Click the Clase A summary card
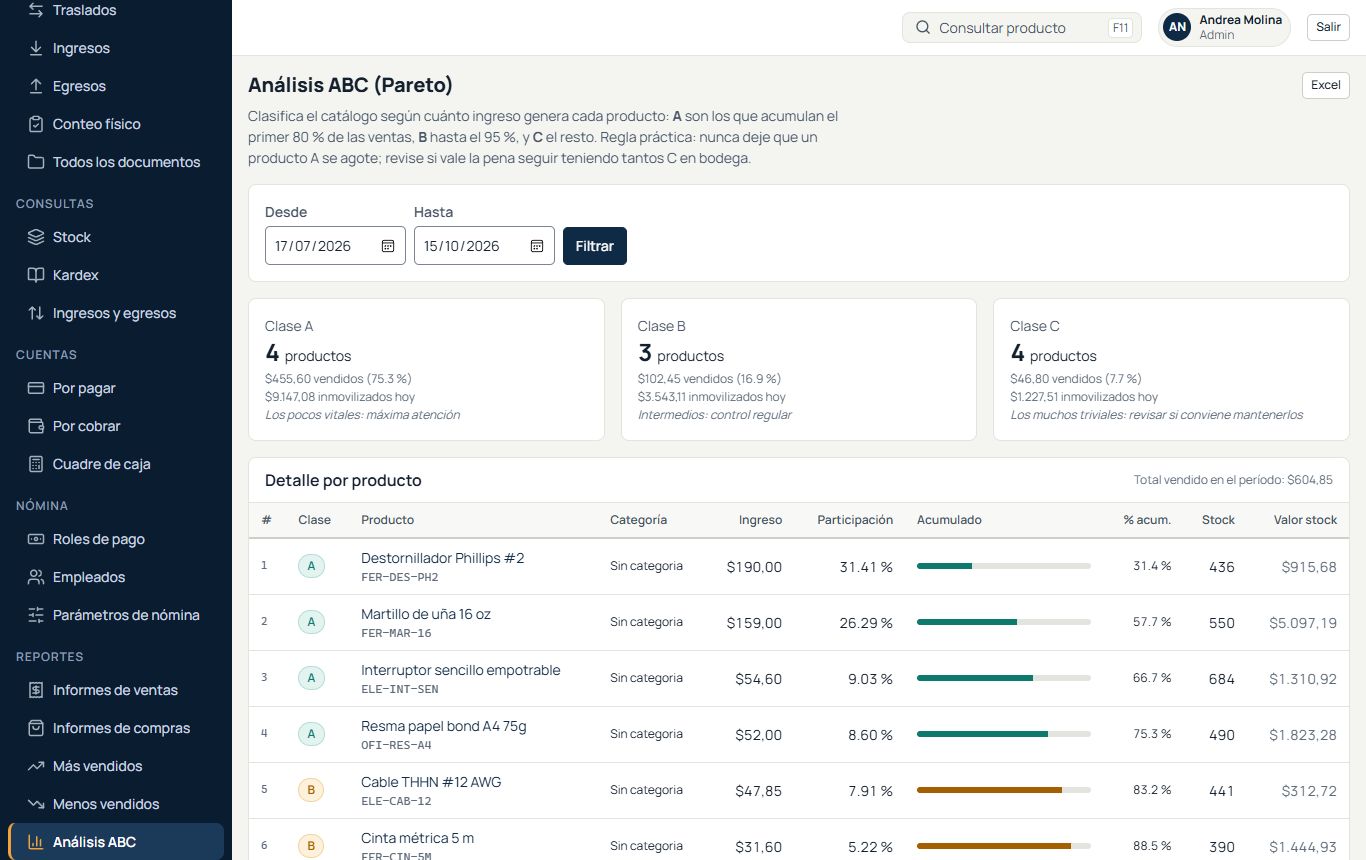 click(x=426, y=369)
